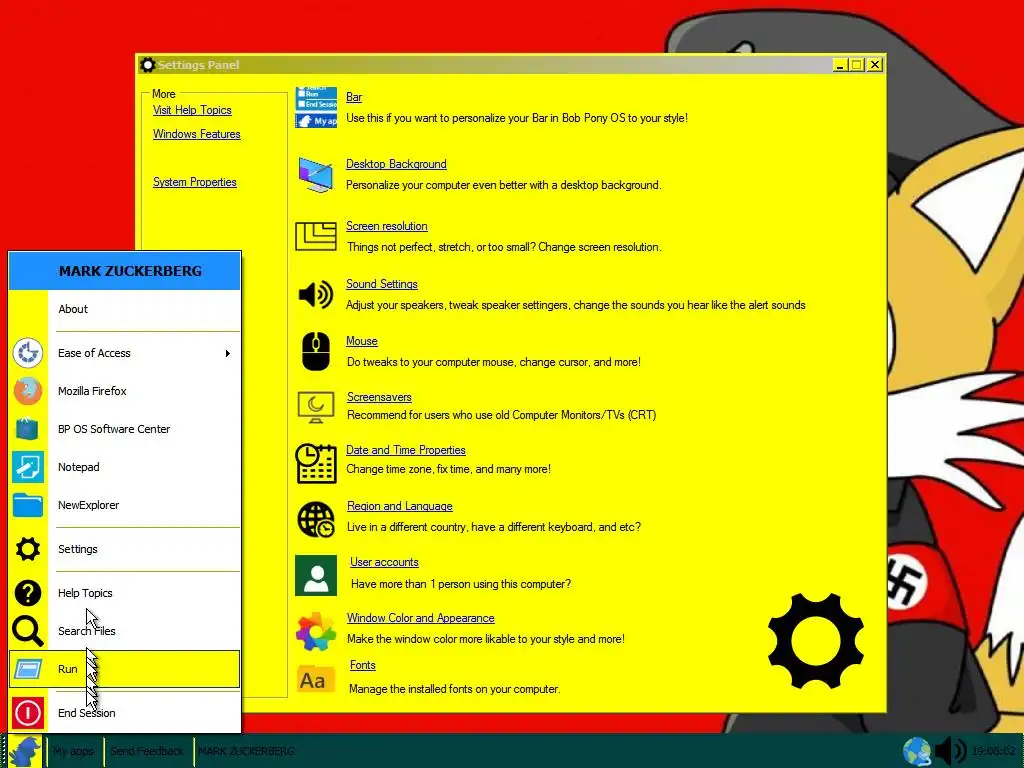1024x768 pixels.
Task: Maximize the Settings Panel window
Action: click(x=857, y=65)
